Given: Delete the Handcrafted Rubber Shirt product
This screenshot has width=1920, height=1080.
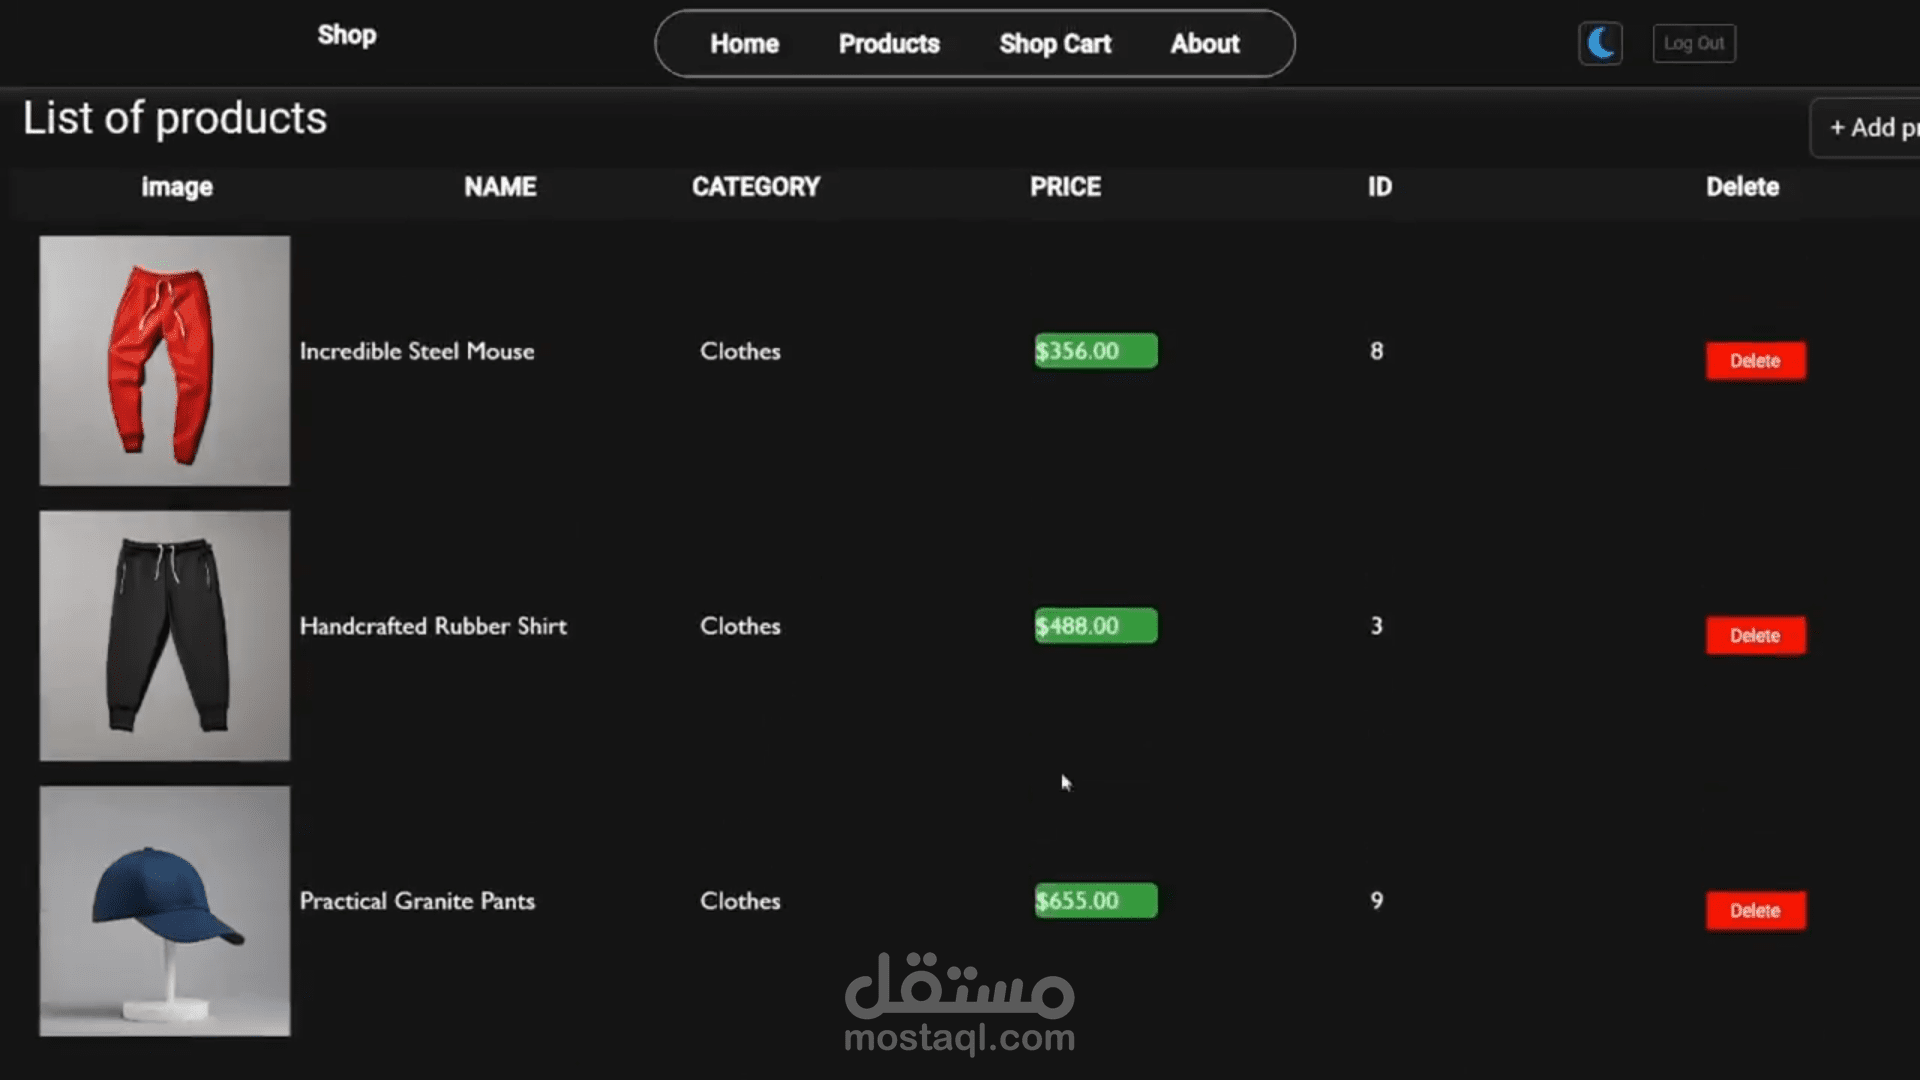Looking at the screenshot, I should [1755, 636].
